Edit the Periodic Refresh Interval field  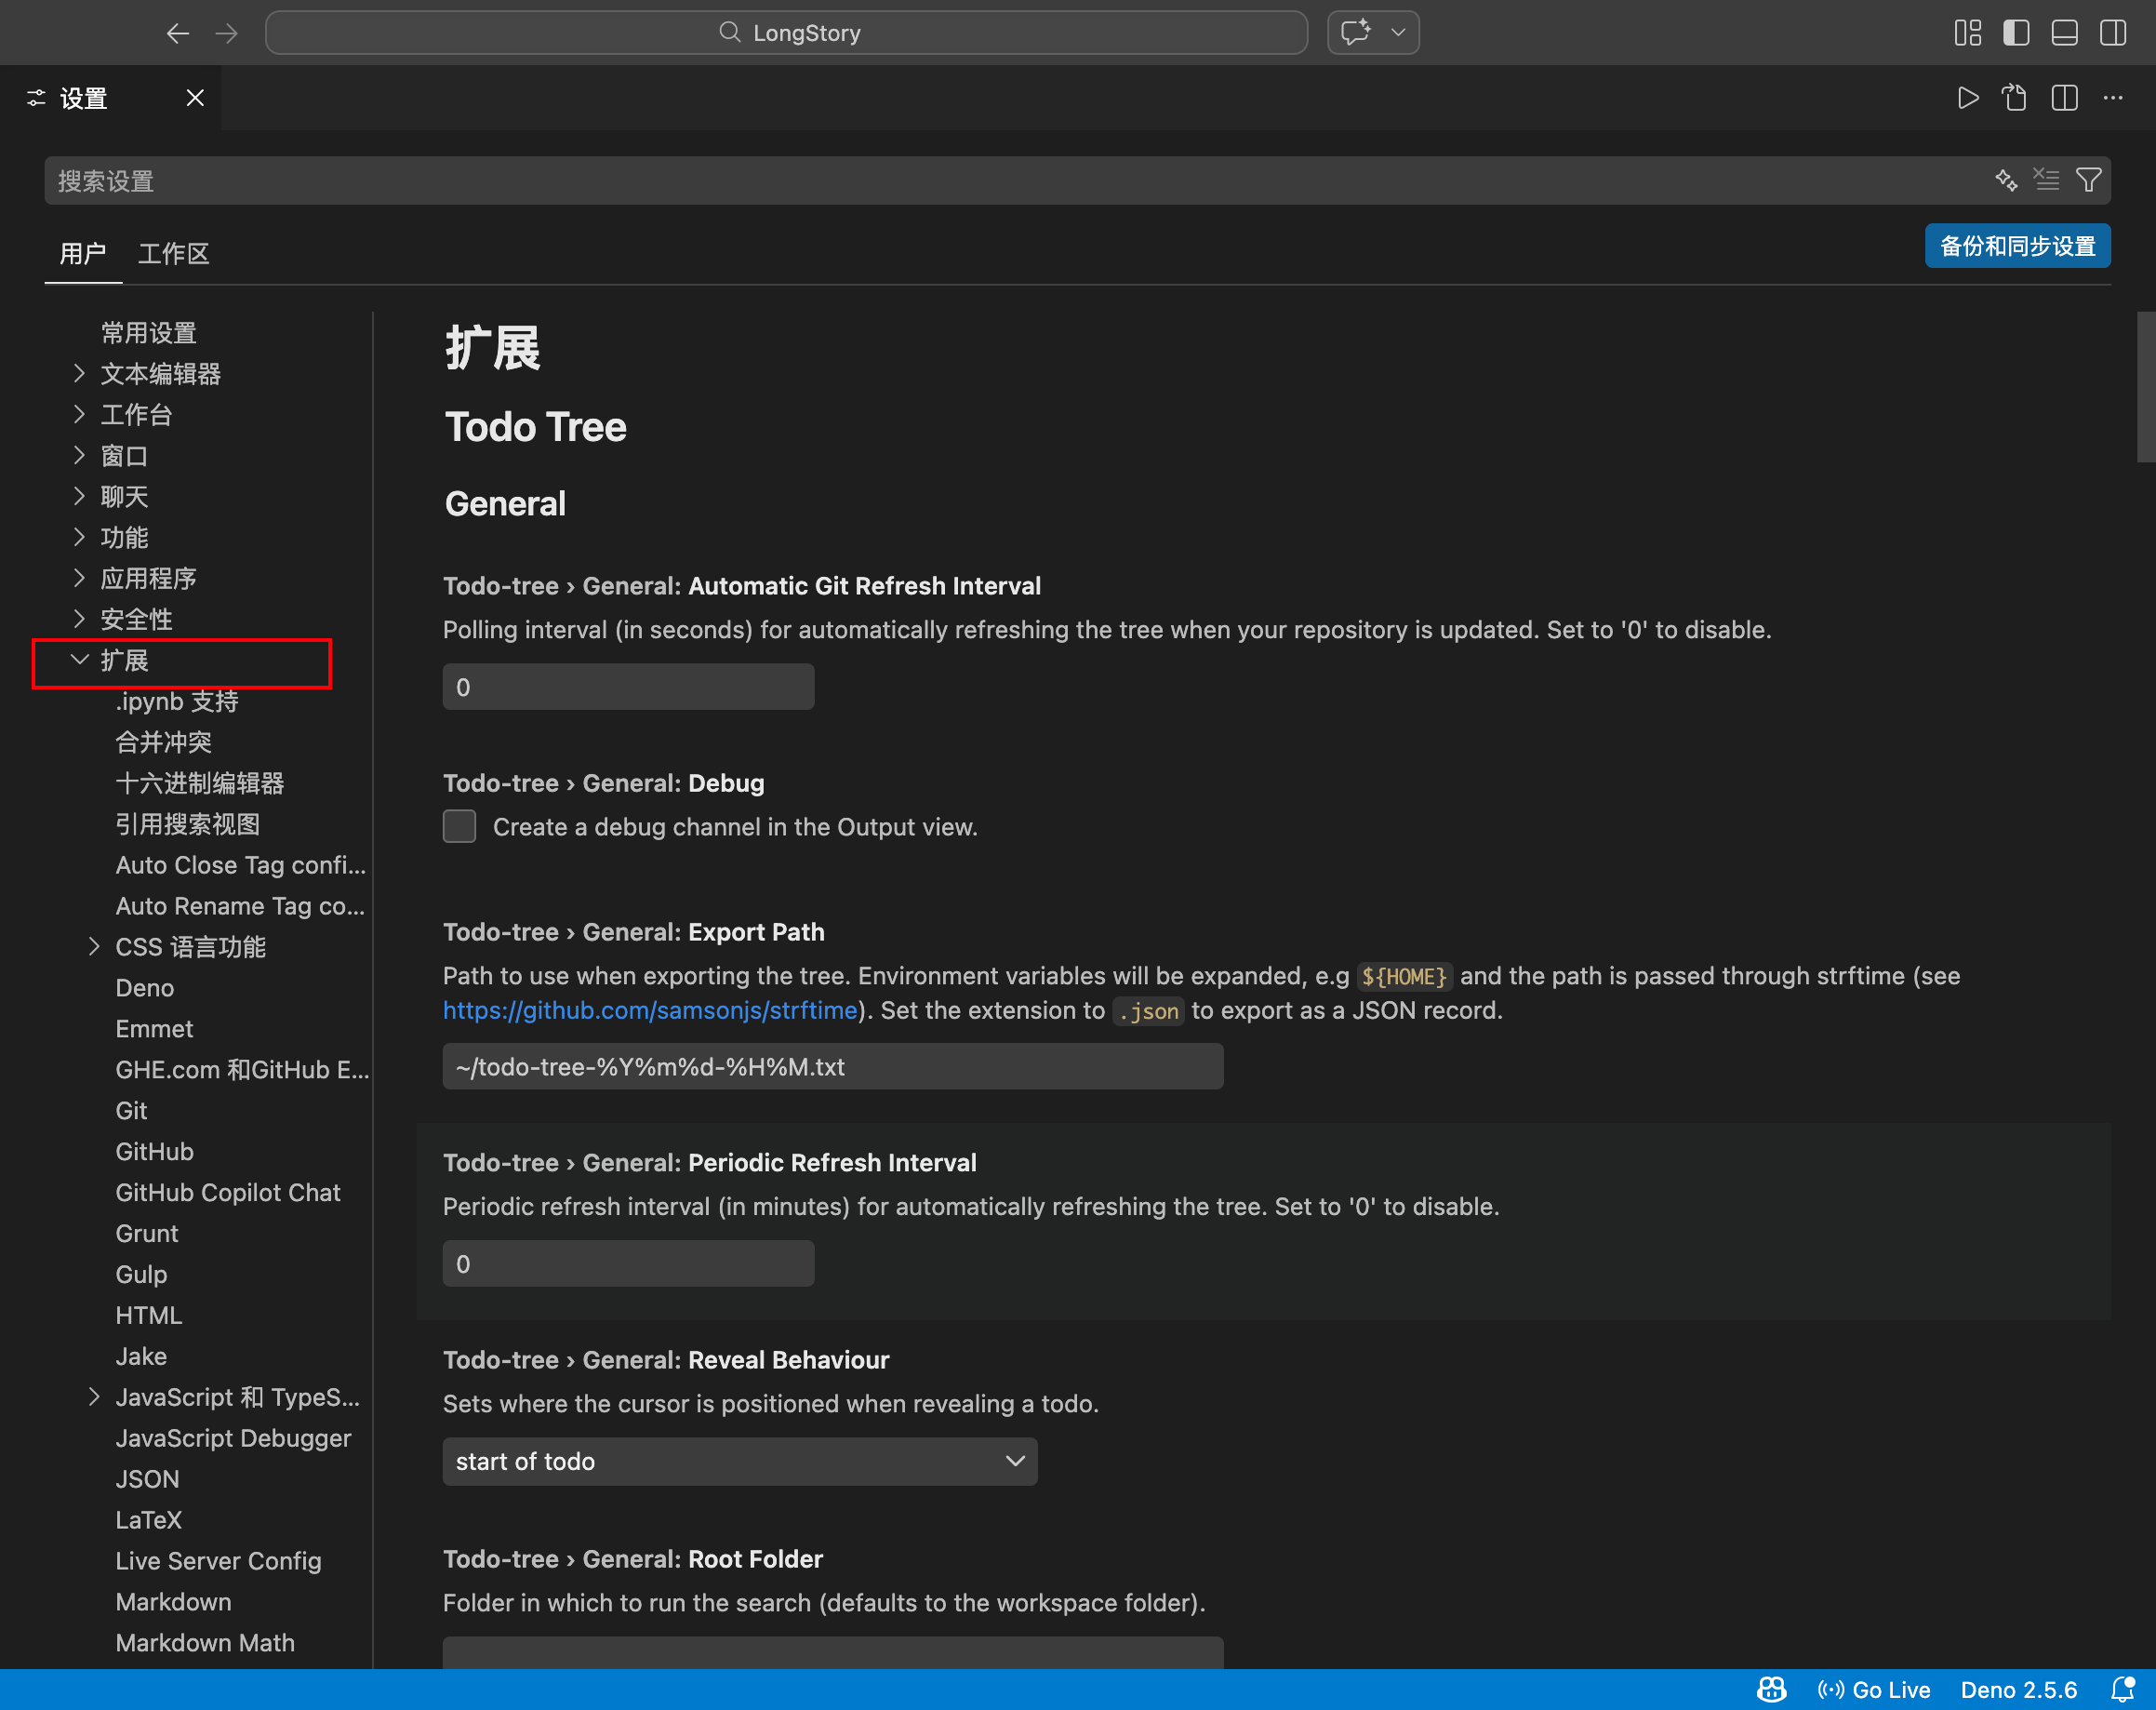tap(628, 1264)
